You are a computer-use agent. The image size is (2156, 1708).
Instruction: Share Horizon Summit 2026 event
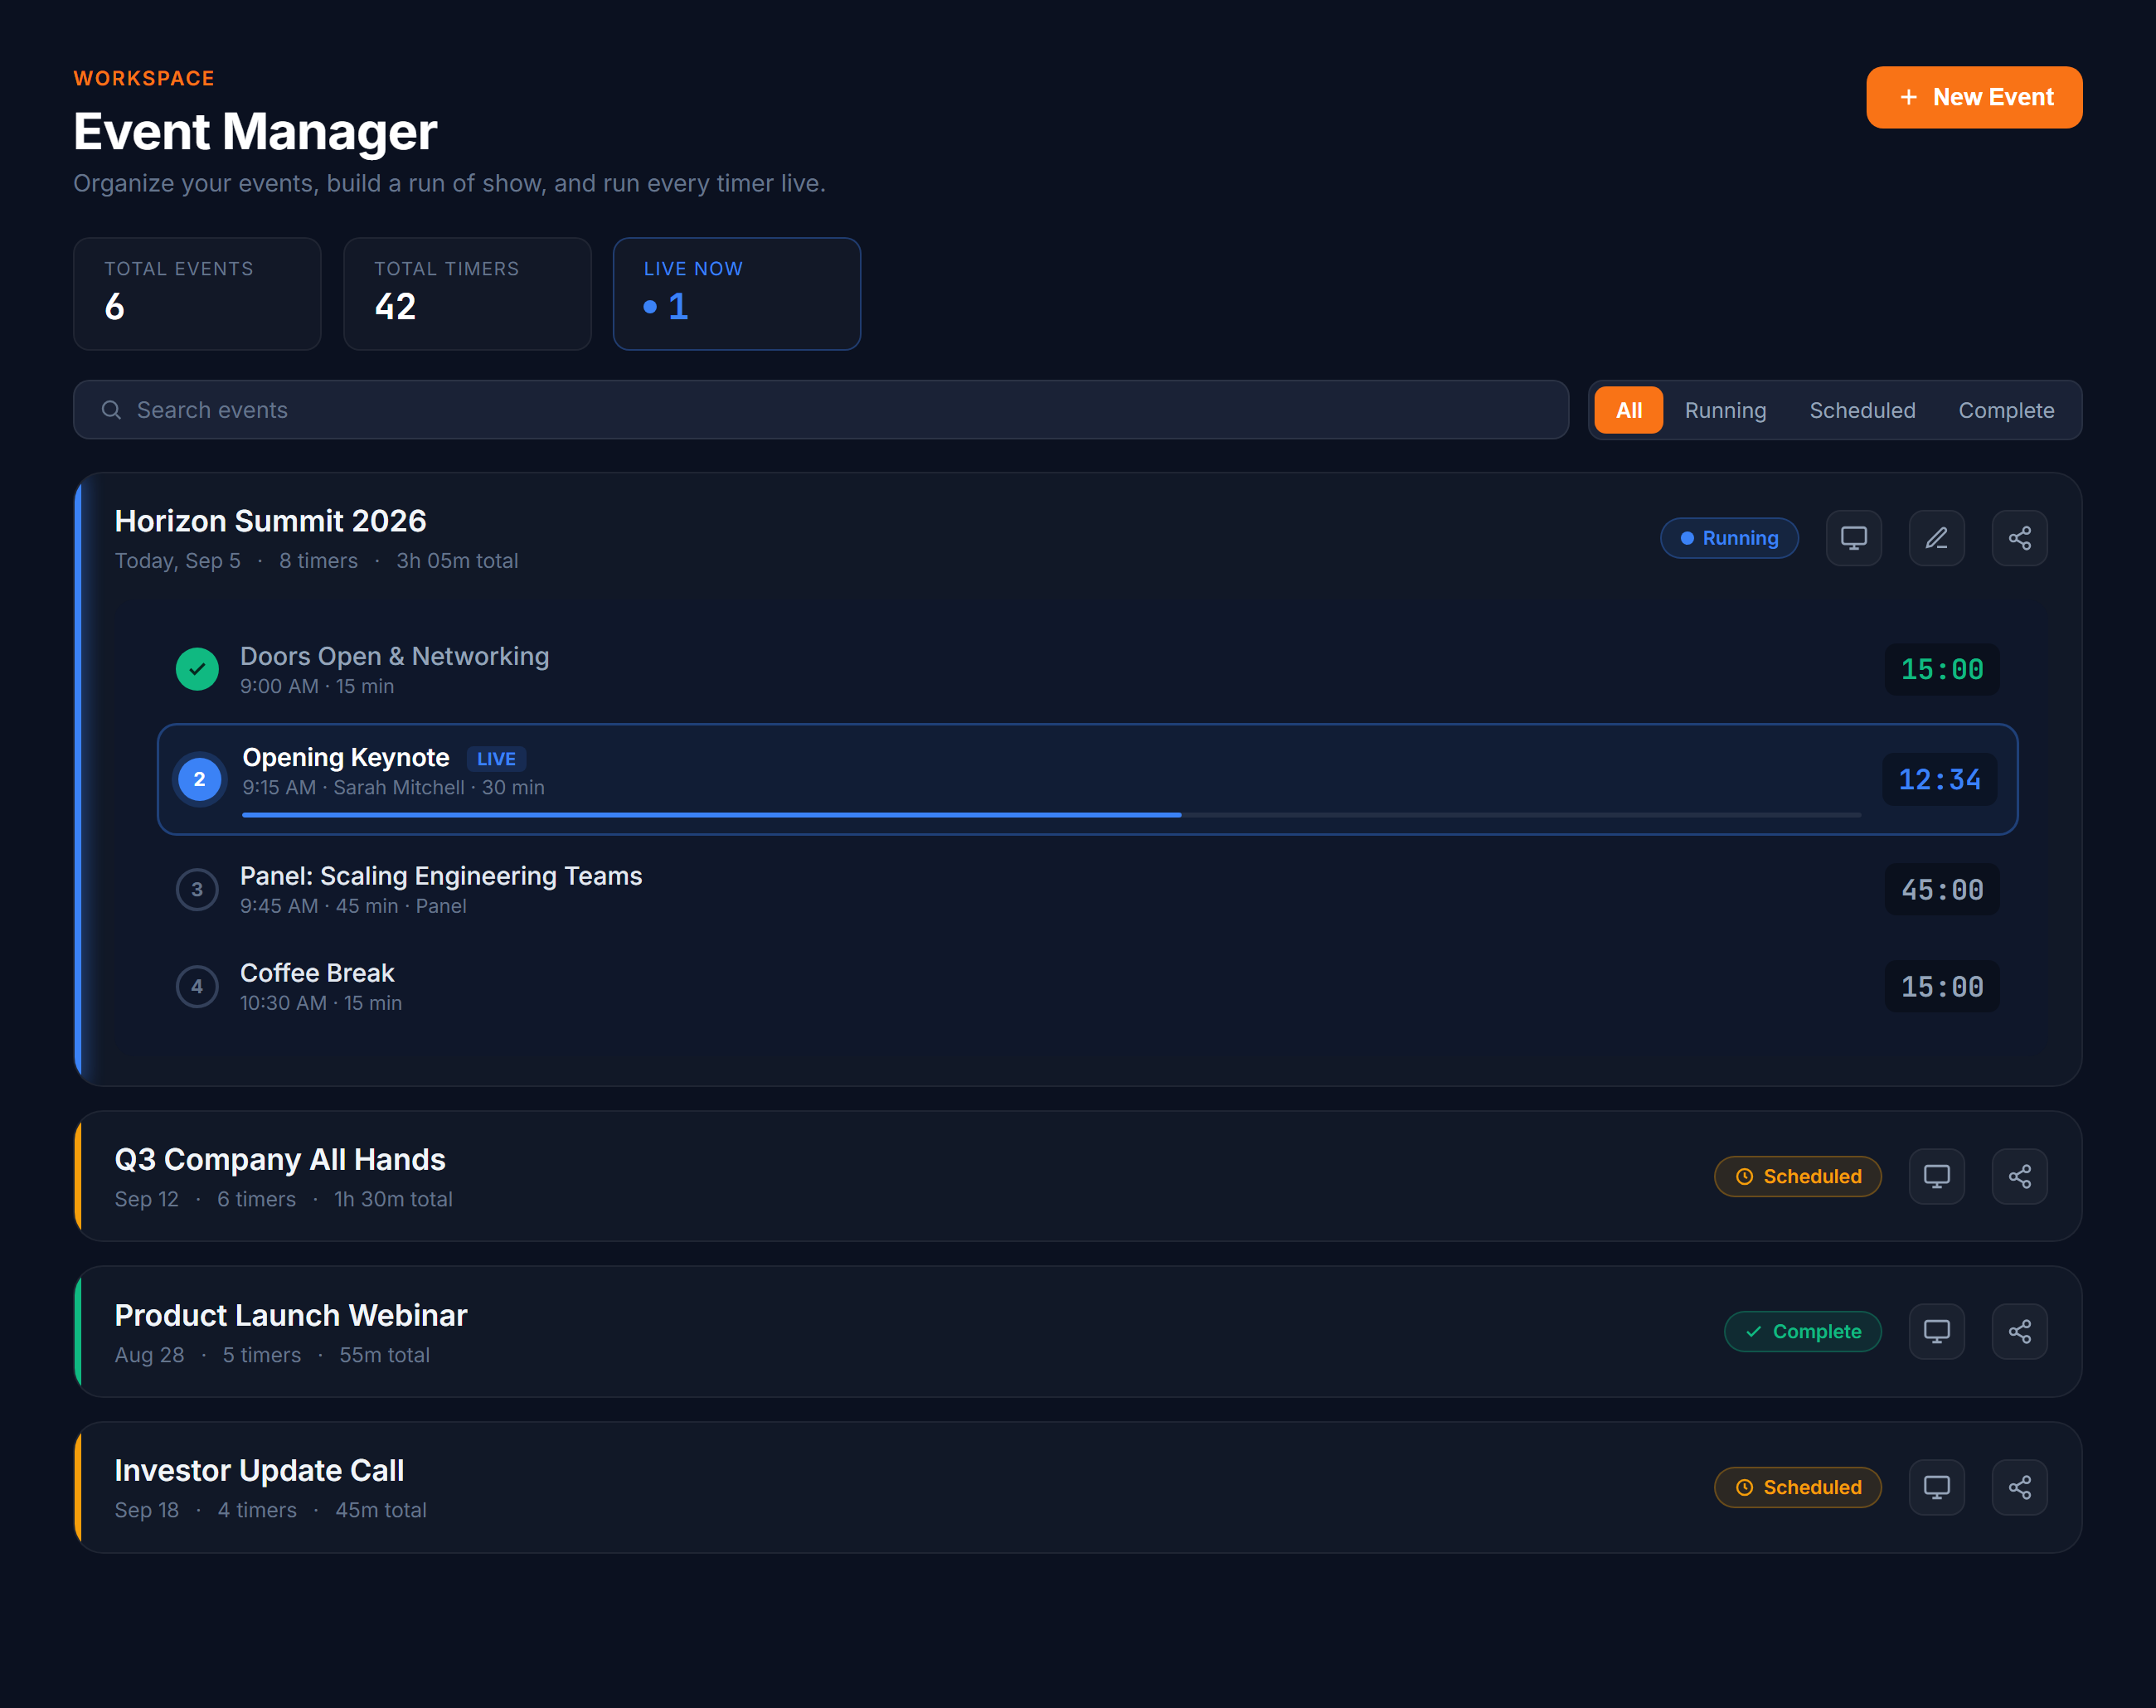[2019, 538]
